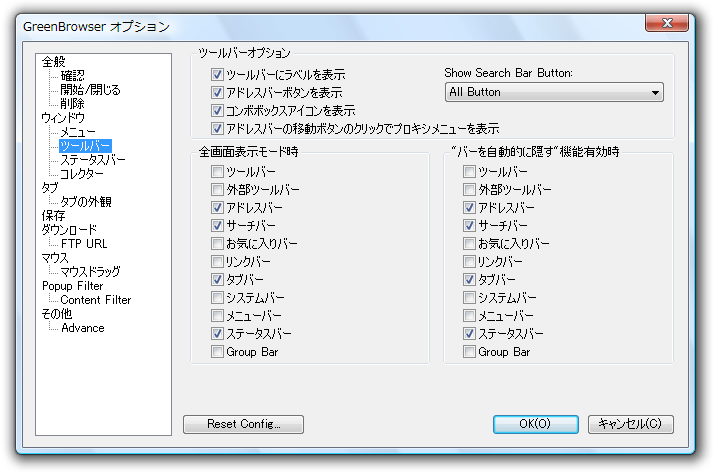714x473 pixels.
Task: Check システムバー in auto-hide bars group
Action: point(469,298)
